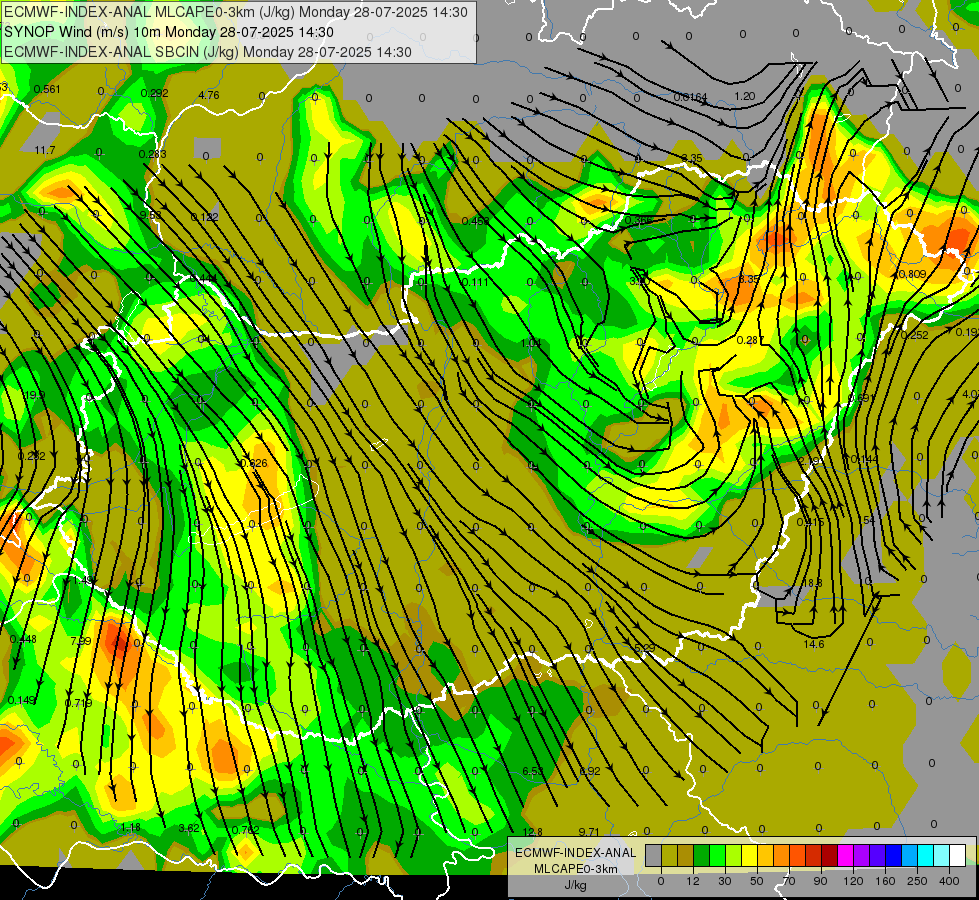Click the white swatch at color scale end
The image size is (979, 900).
[958, 855]
